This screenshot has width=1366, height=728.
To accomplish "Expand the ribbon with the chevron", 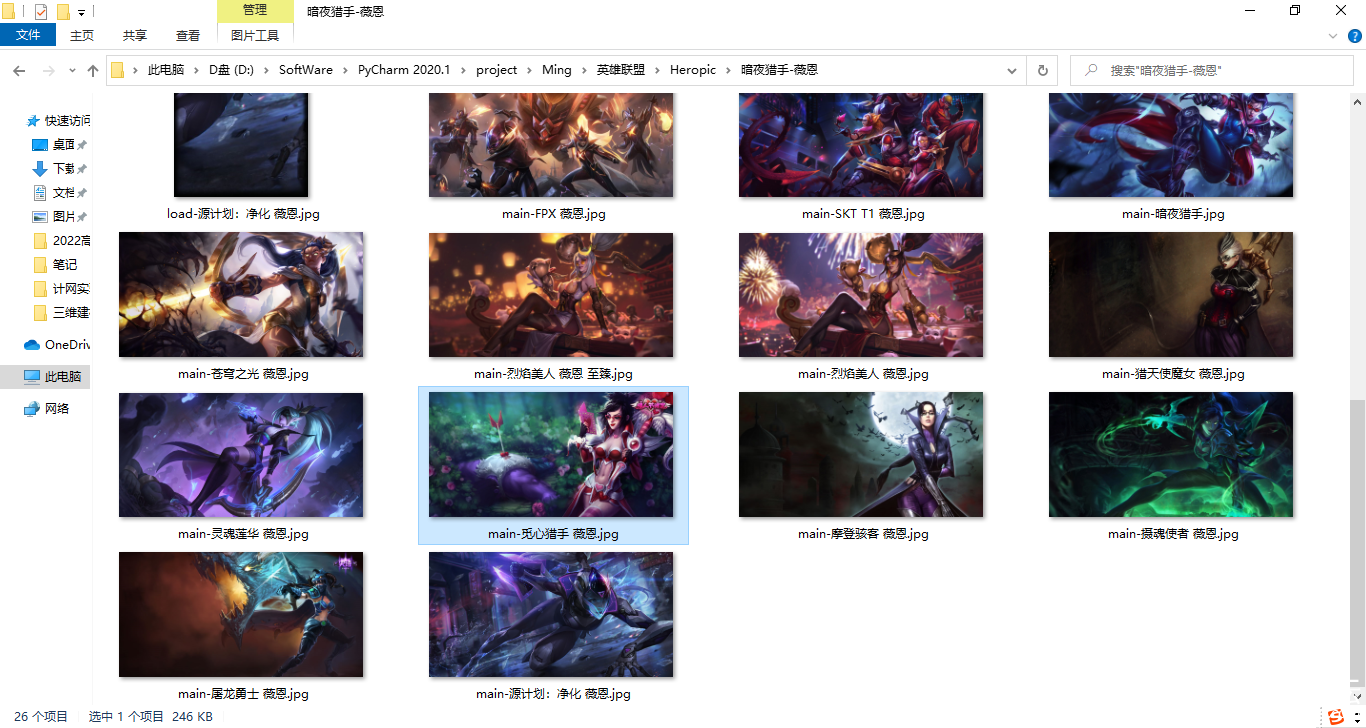I will tap(1333, 35).
